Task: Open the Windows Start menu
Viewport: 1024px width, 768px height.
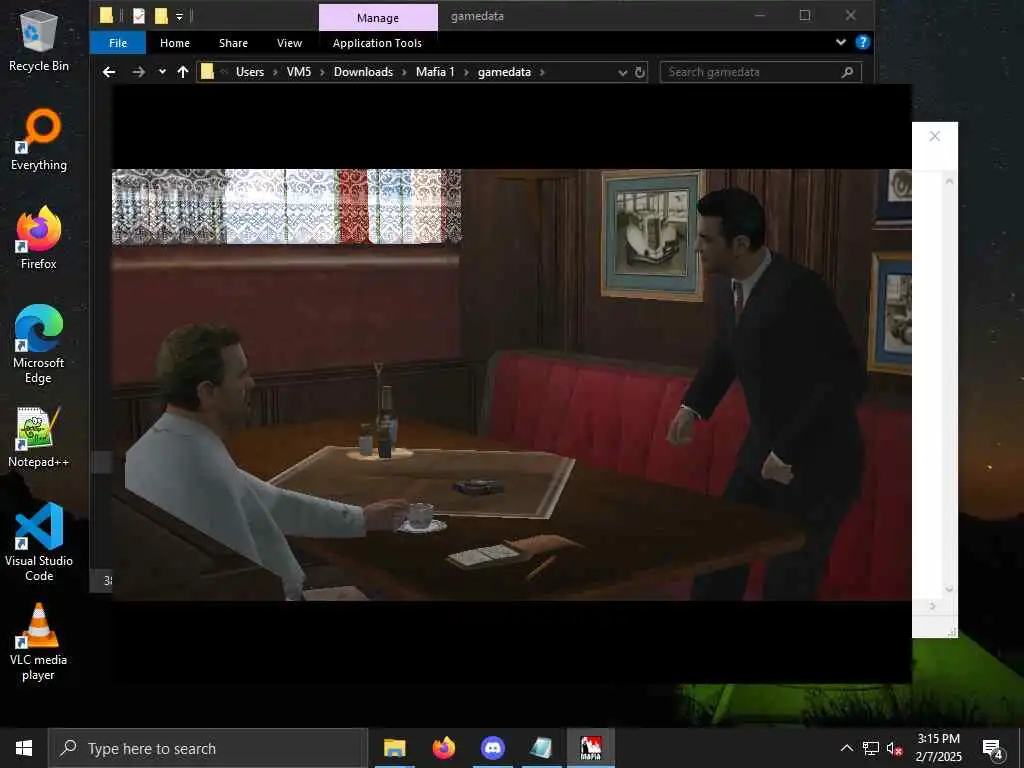Action: [24, 748]
